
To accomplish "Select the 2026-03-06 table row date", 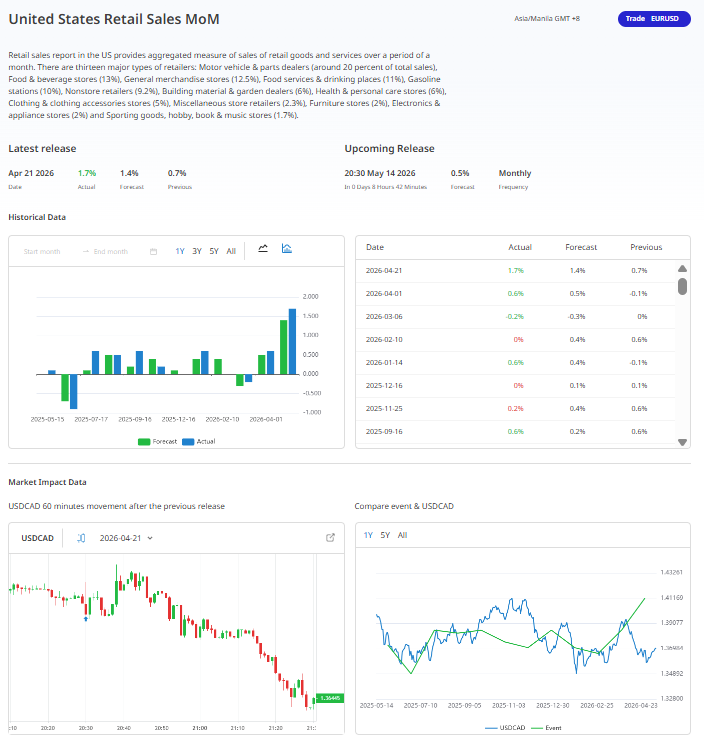I will pos(384,316).
